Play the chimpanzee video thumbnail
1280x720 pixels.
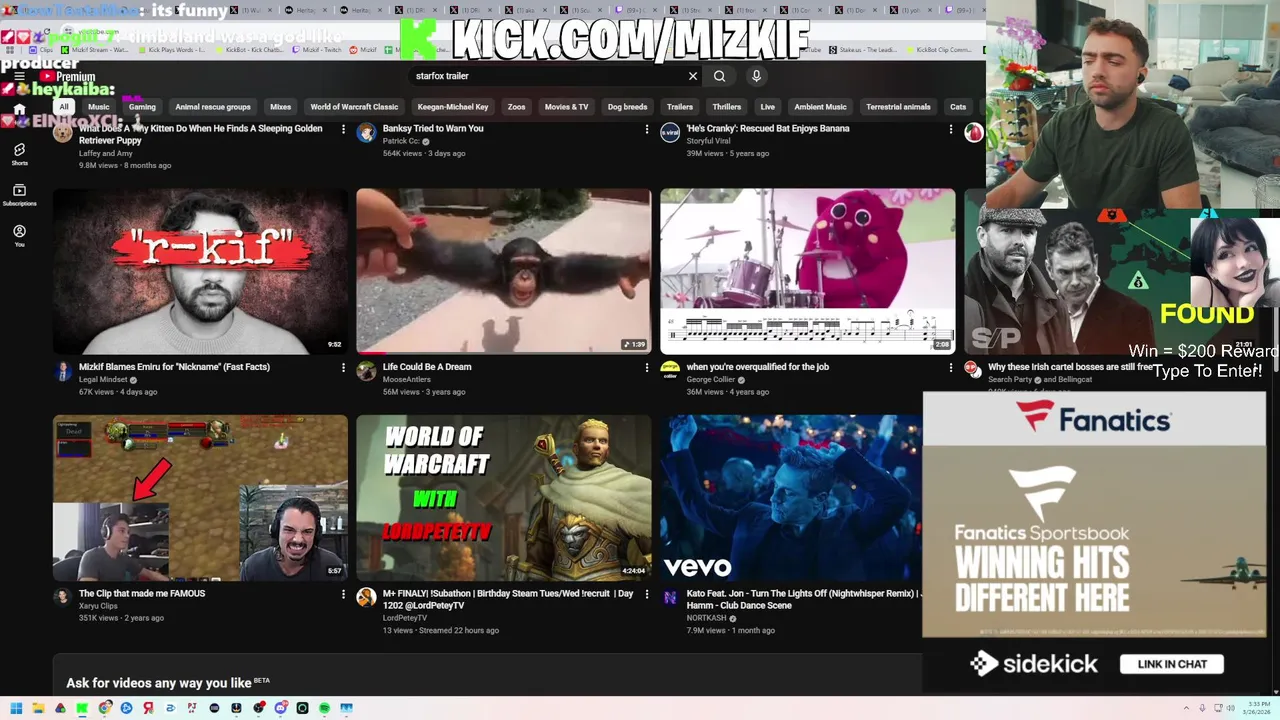click(x=504, y=271)
